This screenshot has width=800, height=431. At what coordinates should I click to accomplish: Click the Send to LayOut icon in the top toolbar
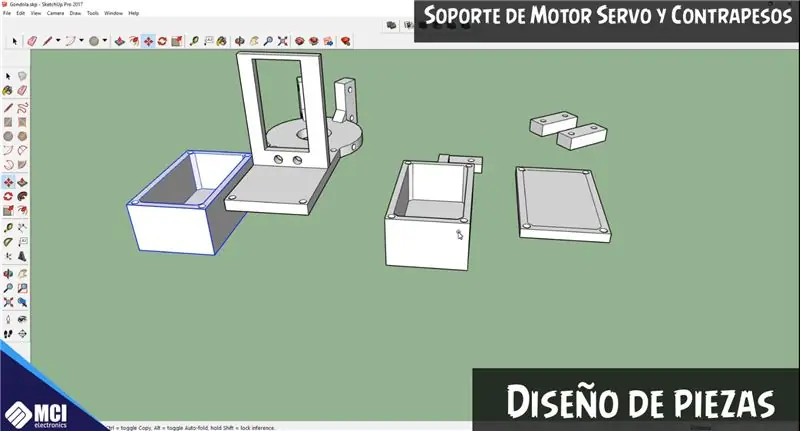[x=328, y=41]
